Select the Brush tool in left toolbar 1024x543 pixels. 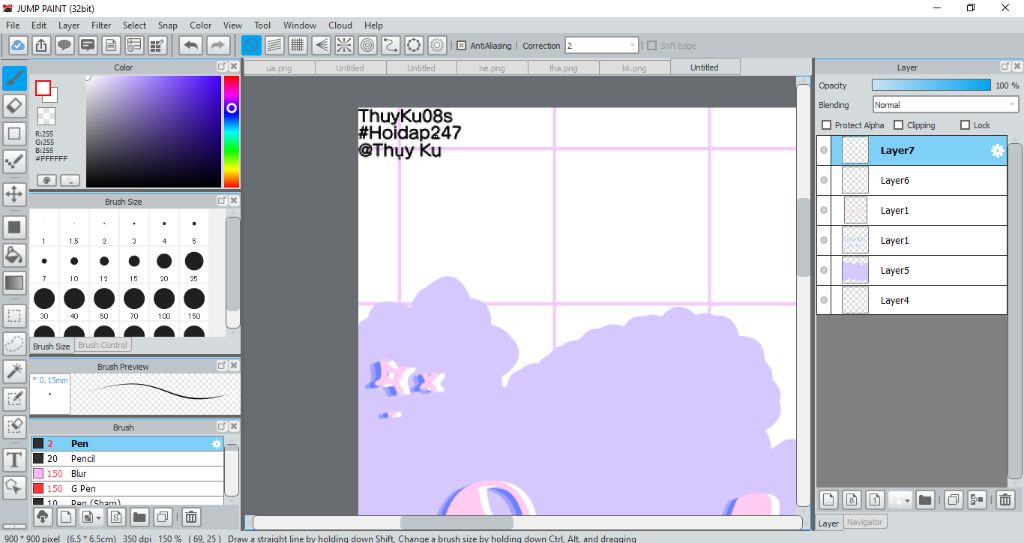click(14, 78)
